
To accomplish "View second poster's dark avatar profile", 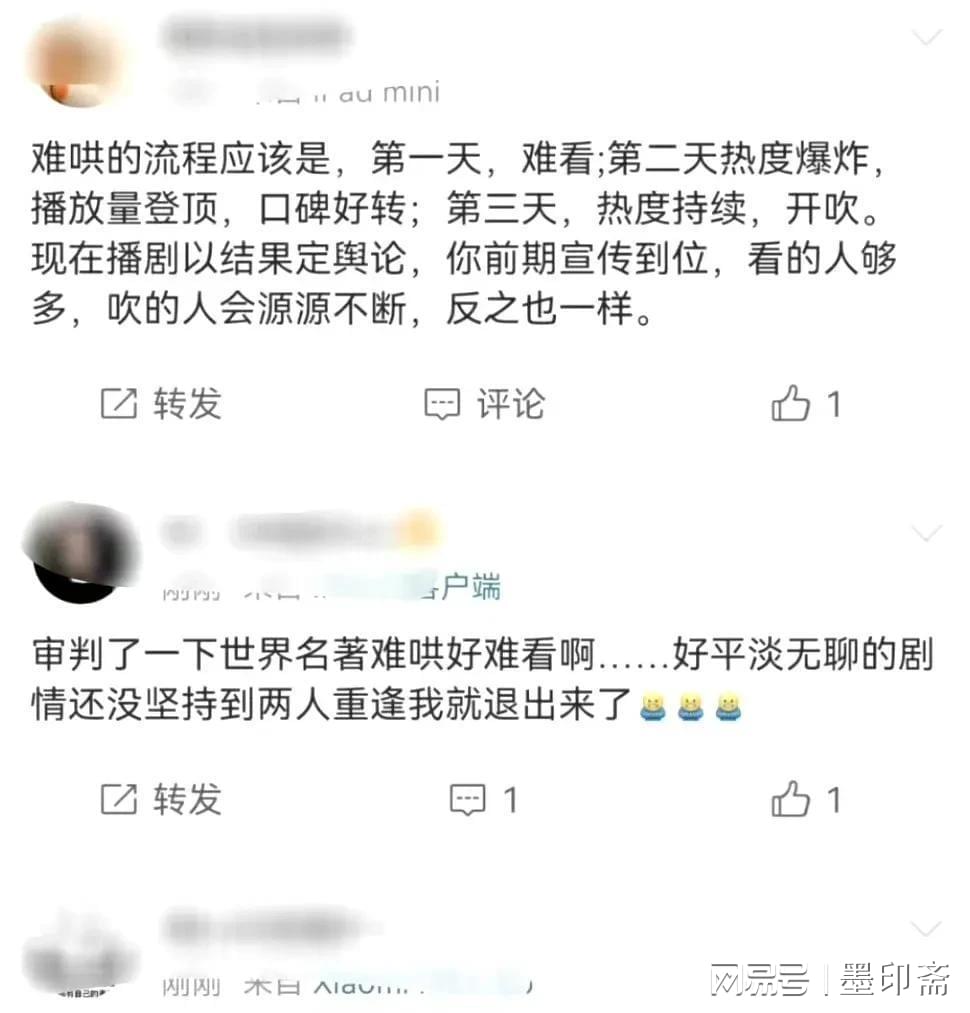I will (x=81, y=552).
